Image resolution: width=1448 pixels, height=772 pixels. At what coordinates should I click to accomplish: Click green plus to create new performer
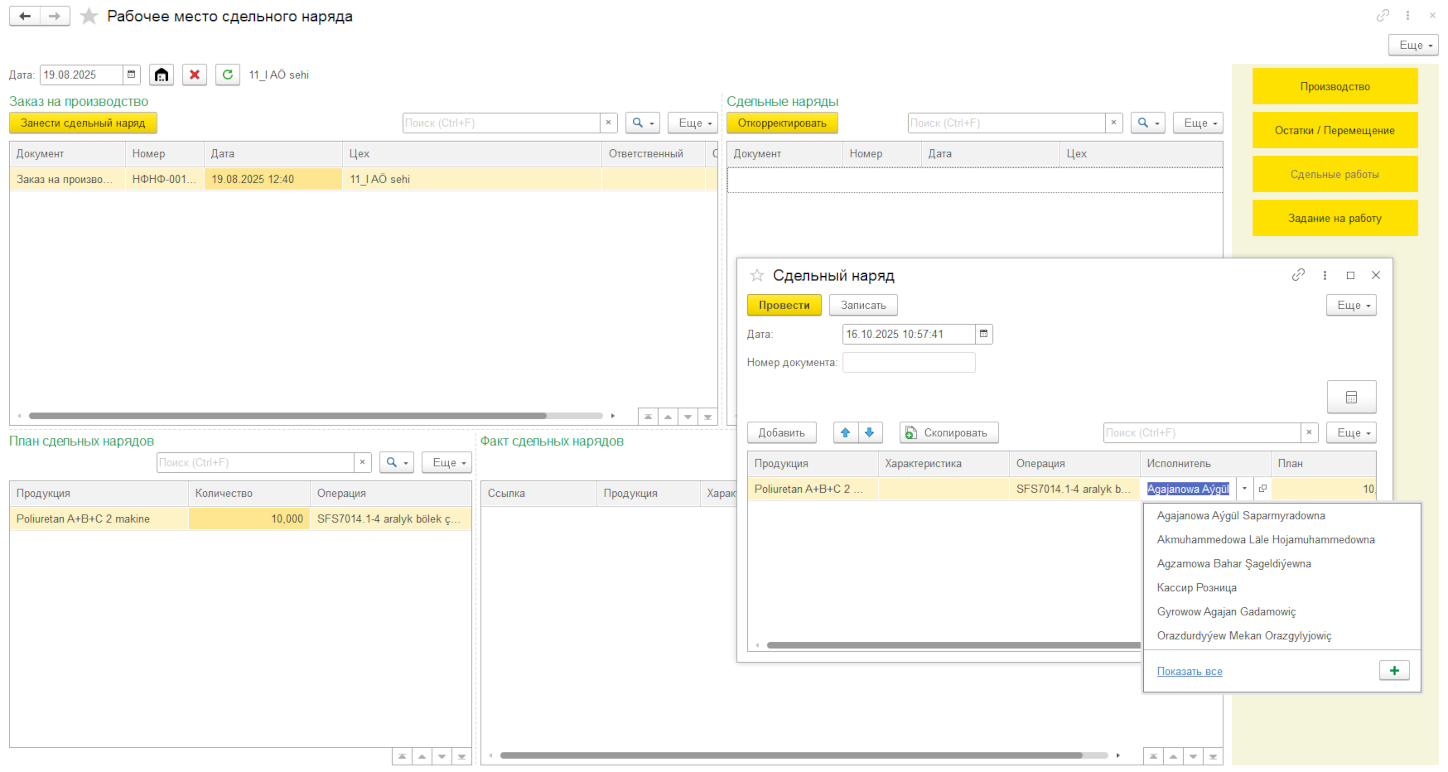(1394, 671)
